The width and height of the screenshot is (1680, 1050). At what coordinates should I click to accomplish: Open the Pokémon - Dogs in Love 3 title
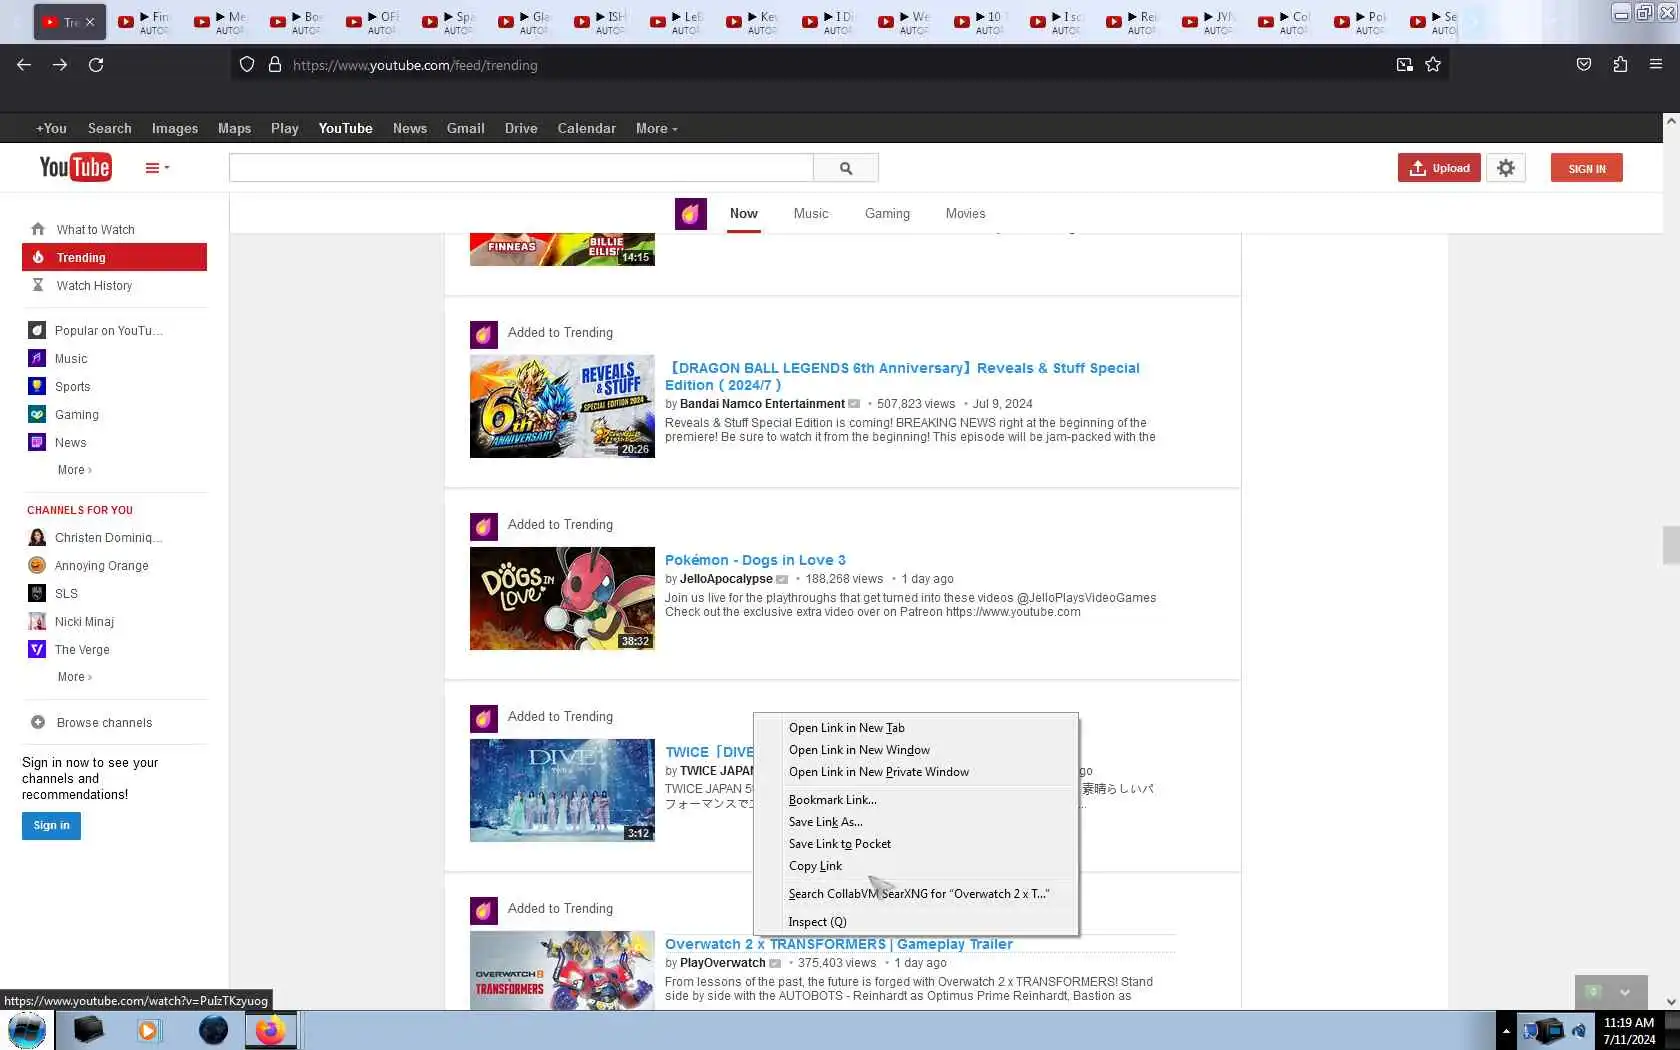pyautogui.click(x=755, y=560)
